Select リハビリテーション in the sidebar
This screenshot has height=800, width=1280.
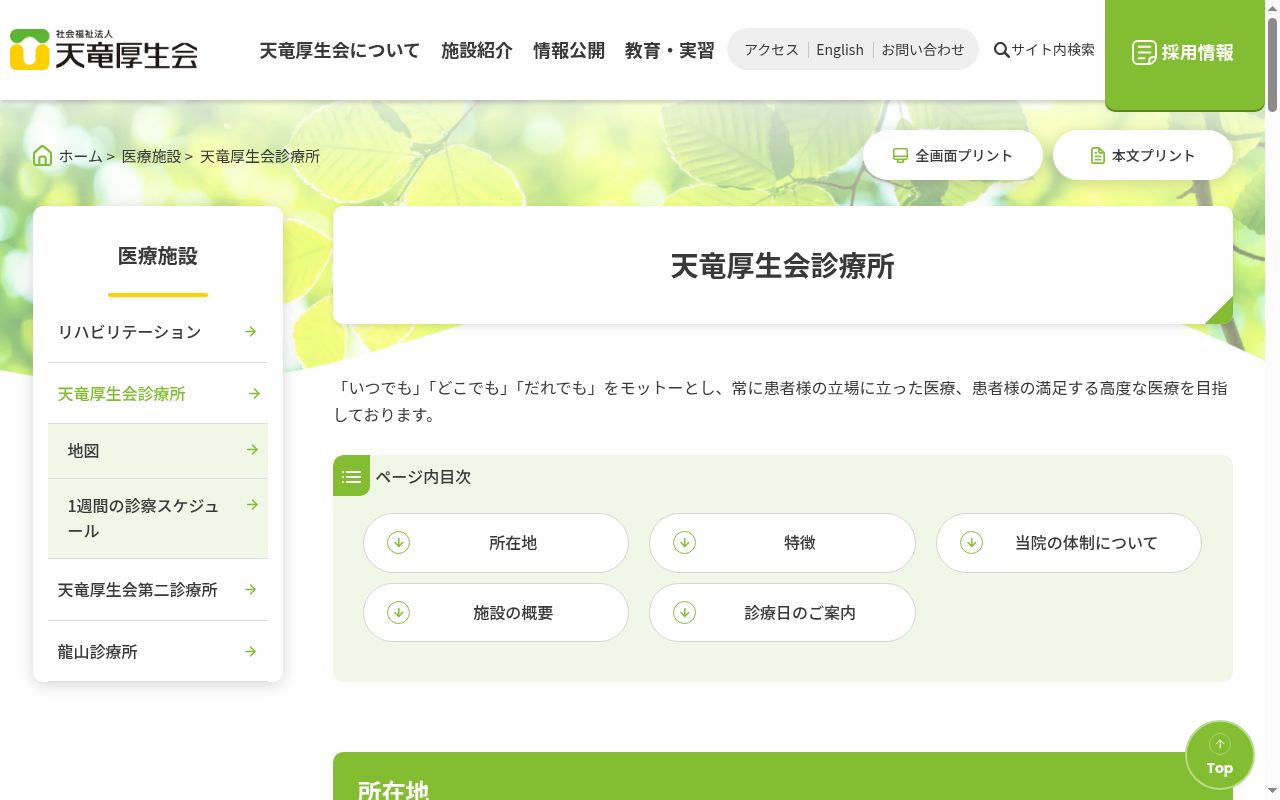point(158,332)
